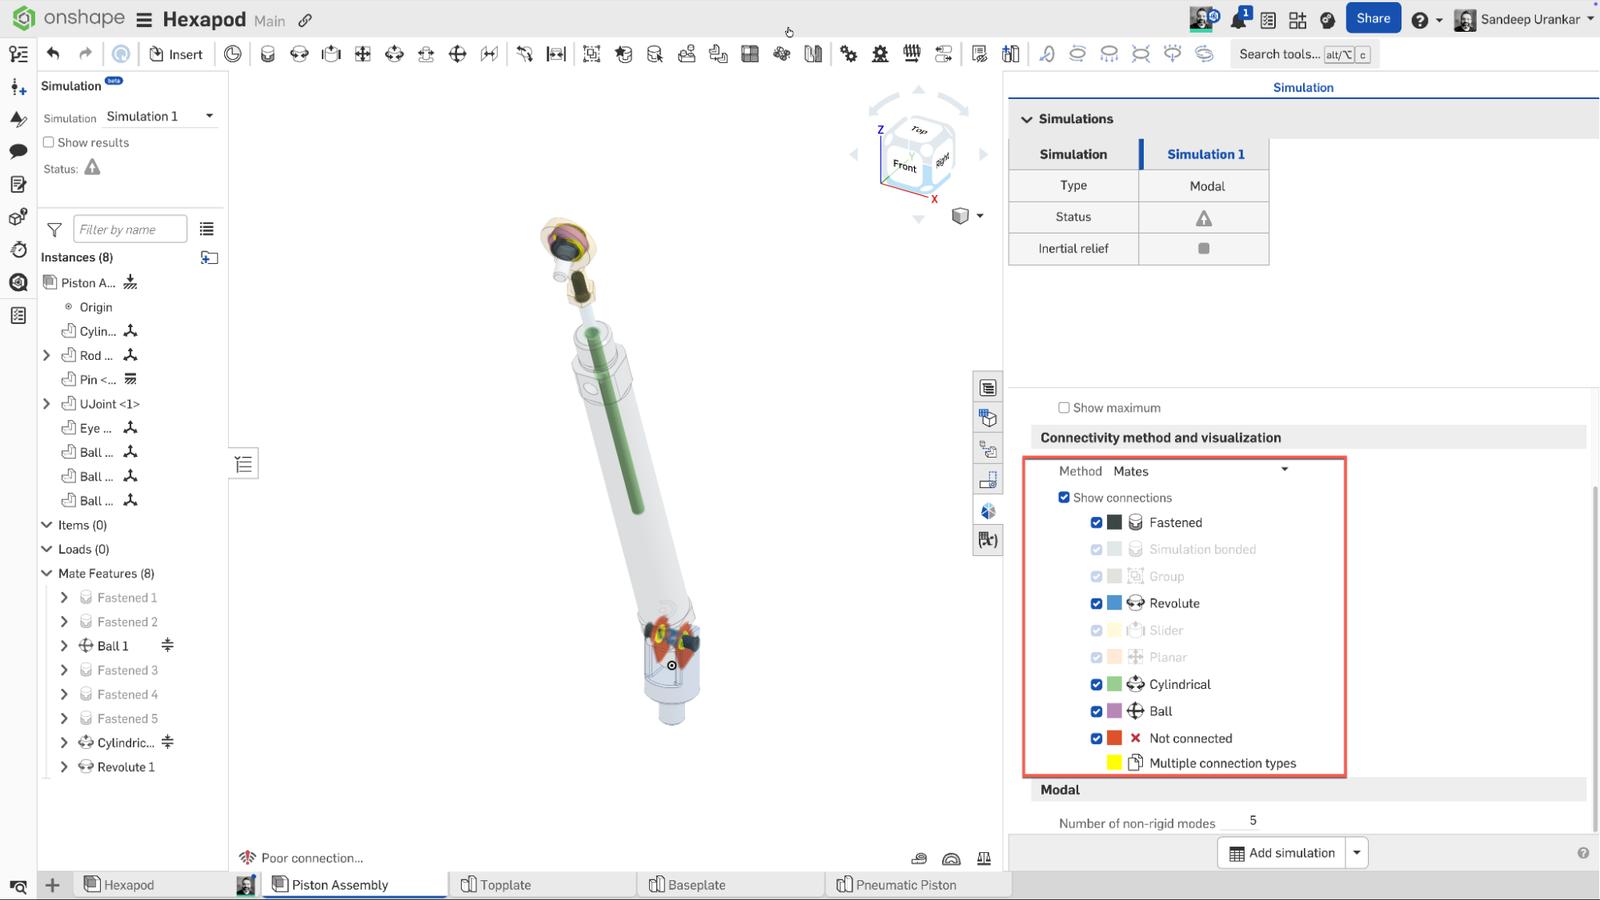Click the Multiple connection types yellow color swatch

click(1114, 762)
